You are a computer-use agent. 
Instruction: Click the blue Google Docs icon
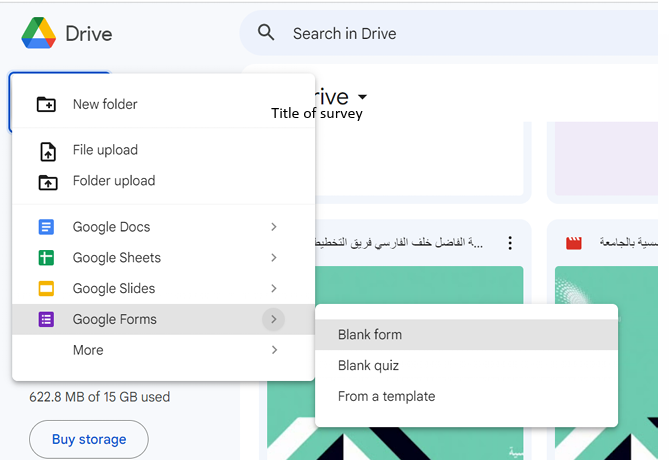tap(46, 227)
